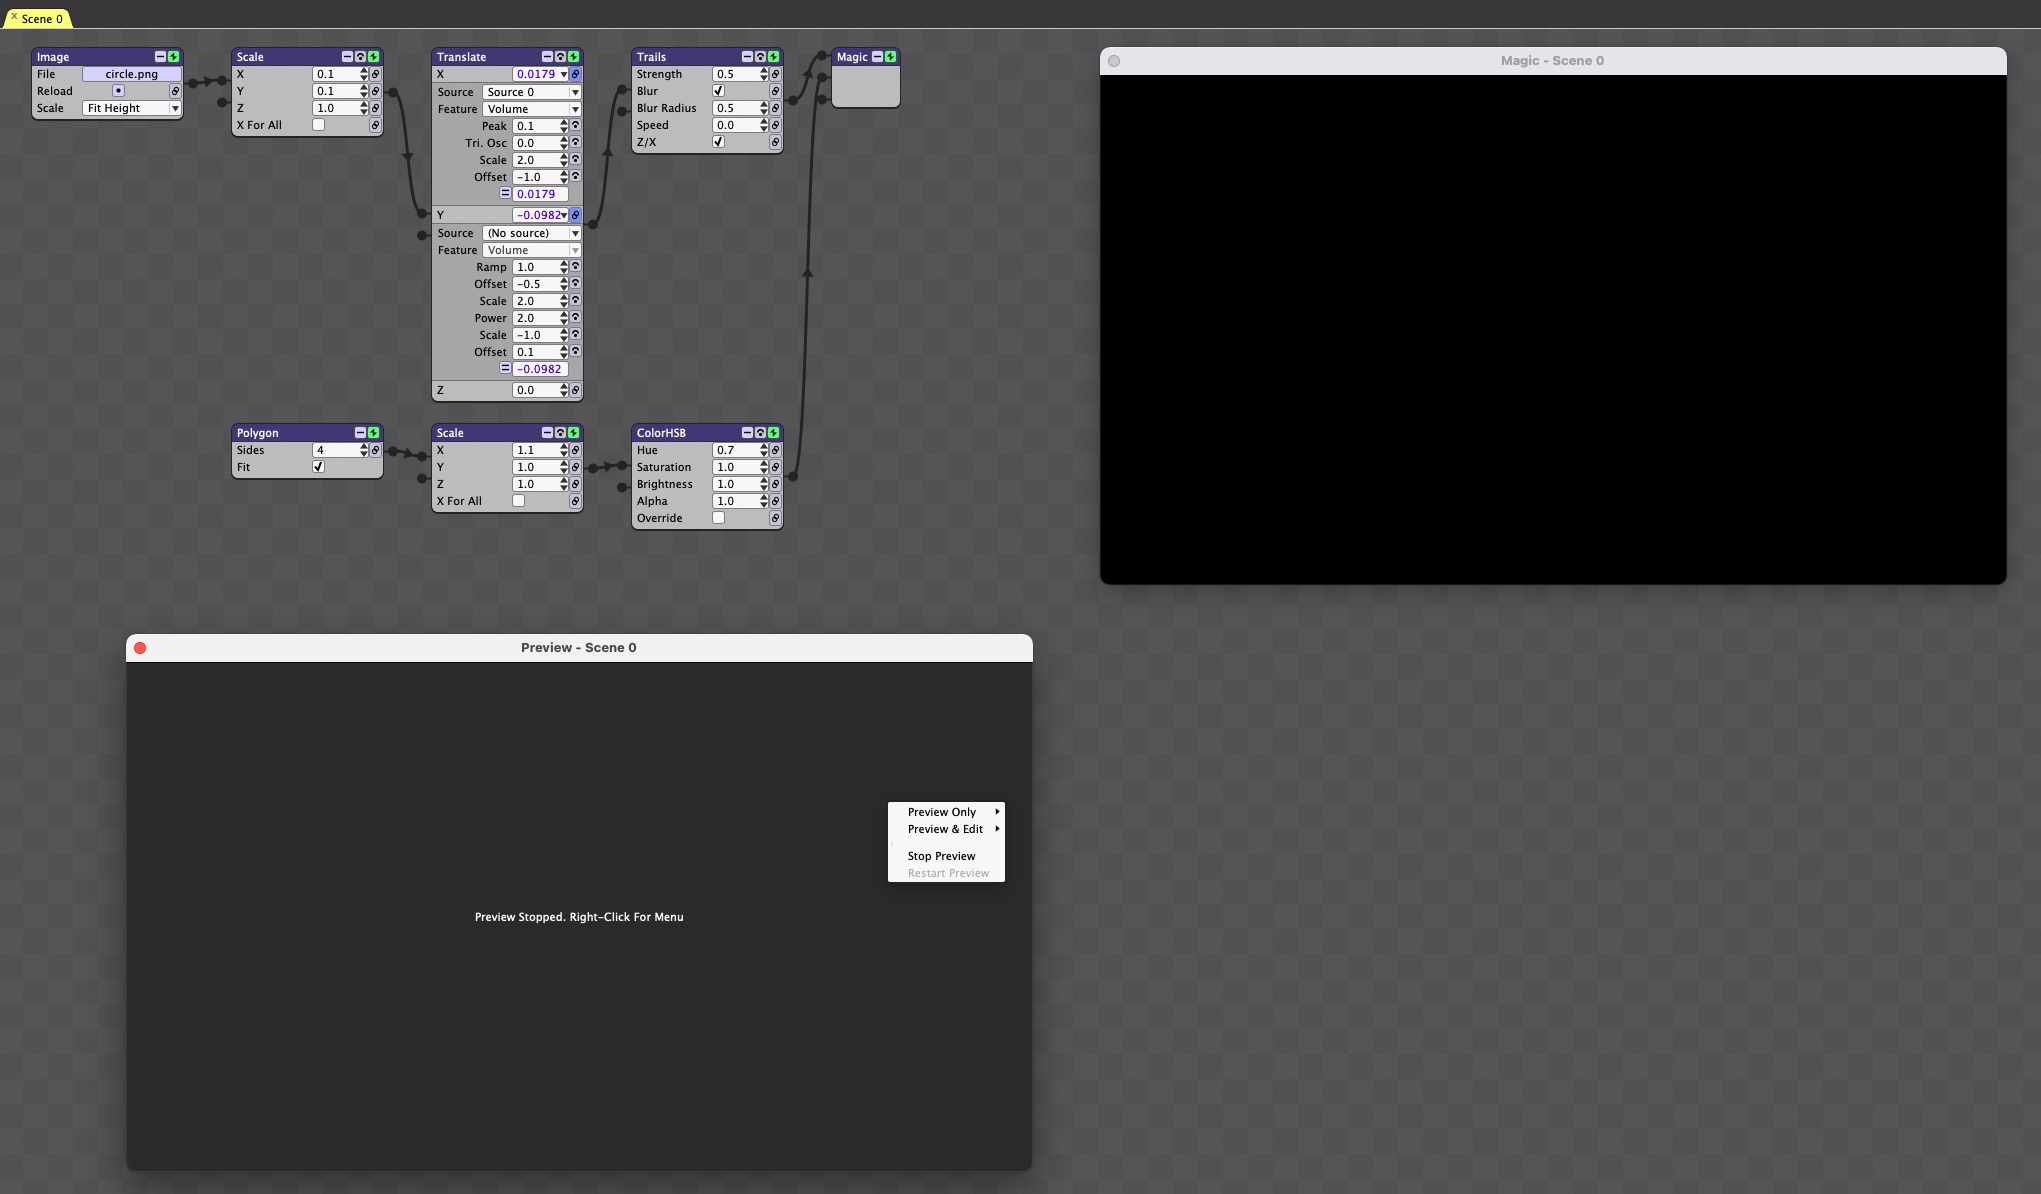This screenshot has width=2041, height=1194.
Task: Enable X For All in Scale with X 1.1
Action: [518, 501]
